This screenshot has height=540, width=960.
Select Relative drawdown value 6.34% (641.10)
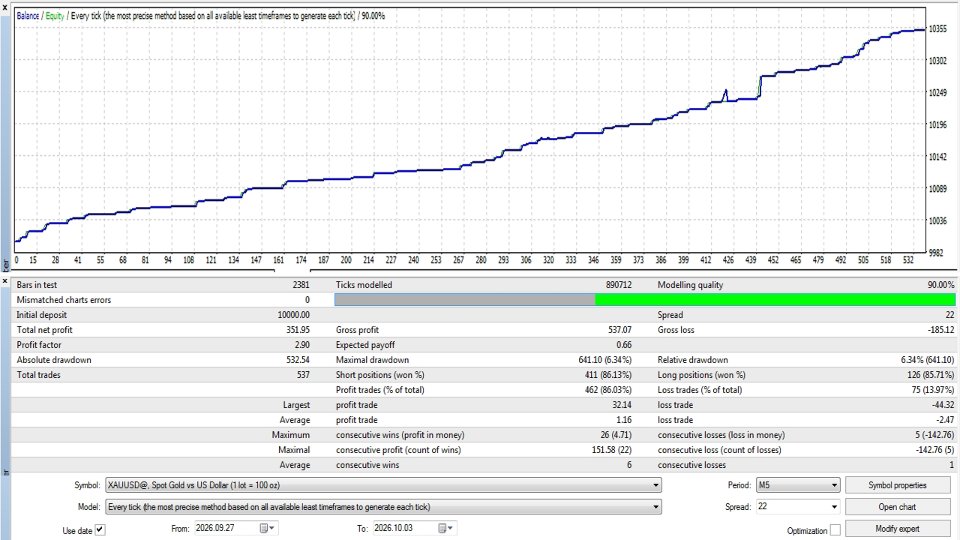tap(927, 359)
